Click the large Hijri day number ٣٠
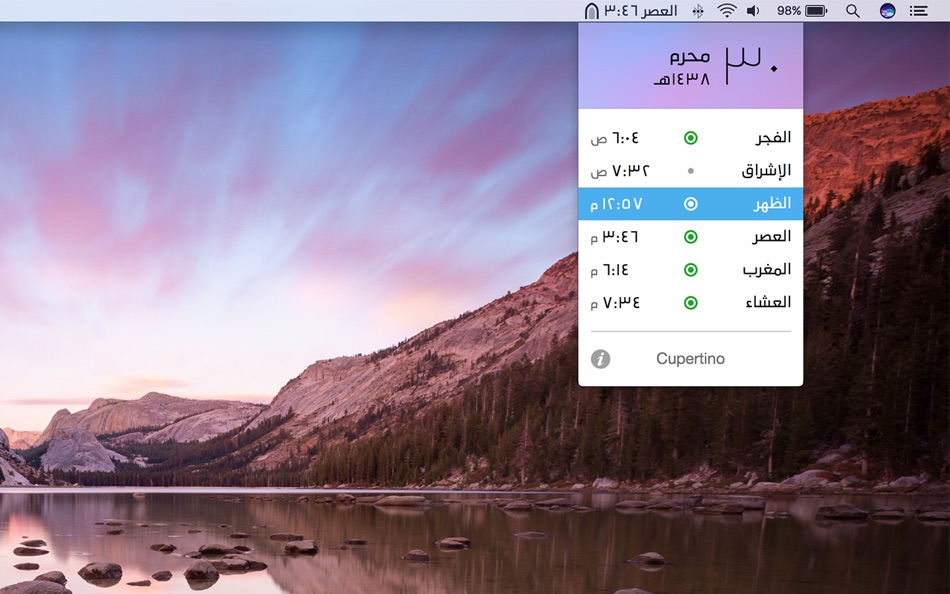 coord(751,67)
